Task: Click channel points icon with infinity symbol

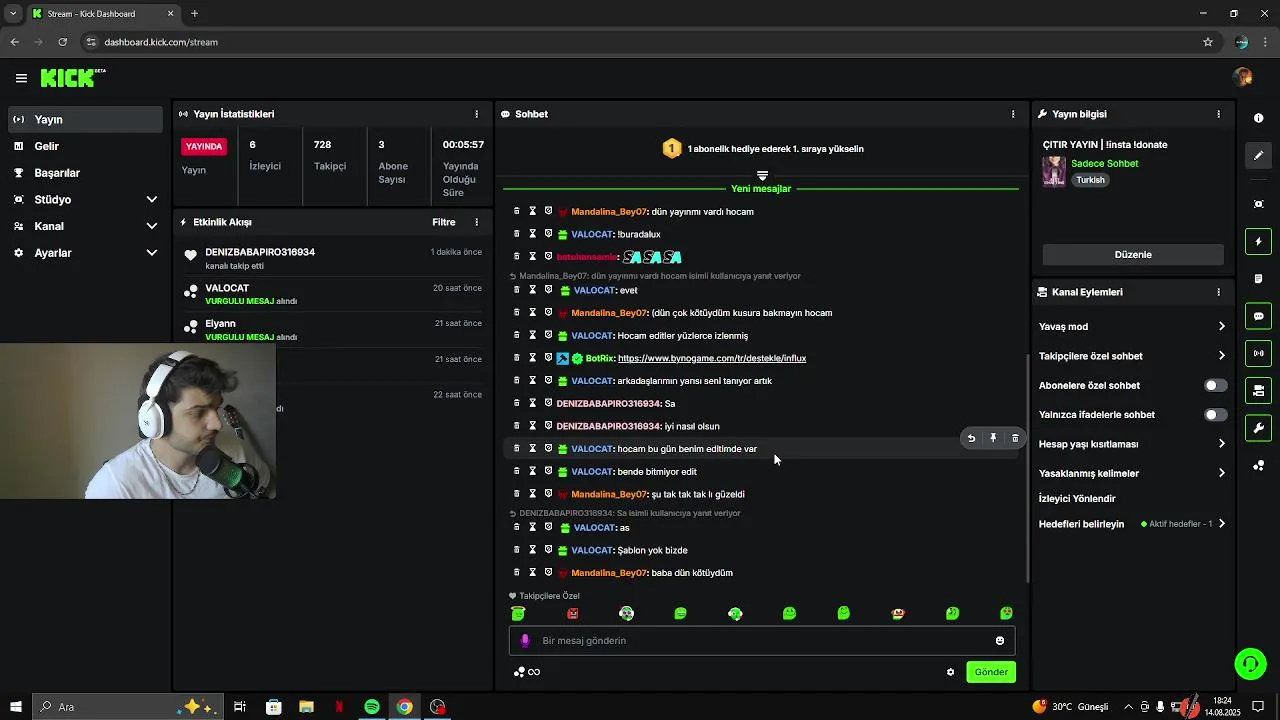Action: click(527, 672)
